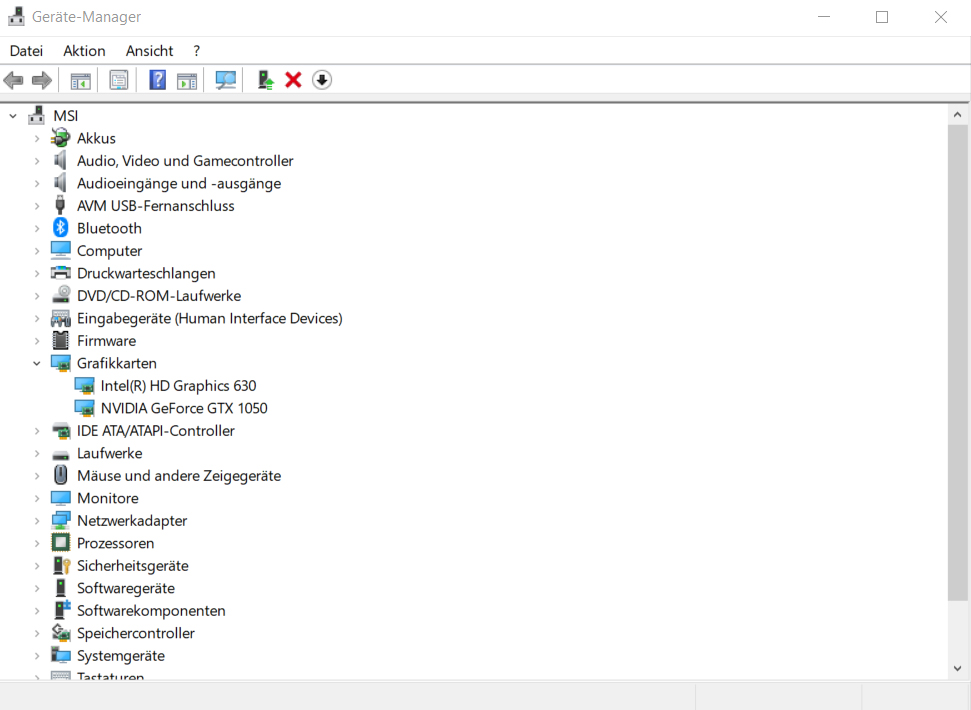Minimize the Geräte-Manager window
This screenshot has height=710, width=971.
click(824, 17)
